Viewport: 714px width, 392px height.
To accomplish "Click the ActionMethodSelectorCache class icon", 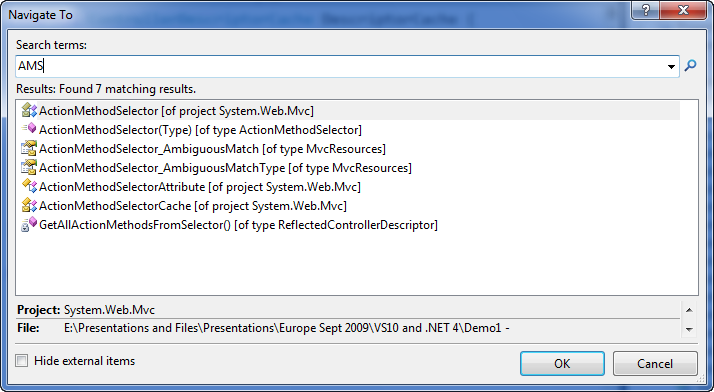I will pyautogui.click(x=29, y=205).
